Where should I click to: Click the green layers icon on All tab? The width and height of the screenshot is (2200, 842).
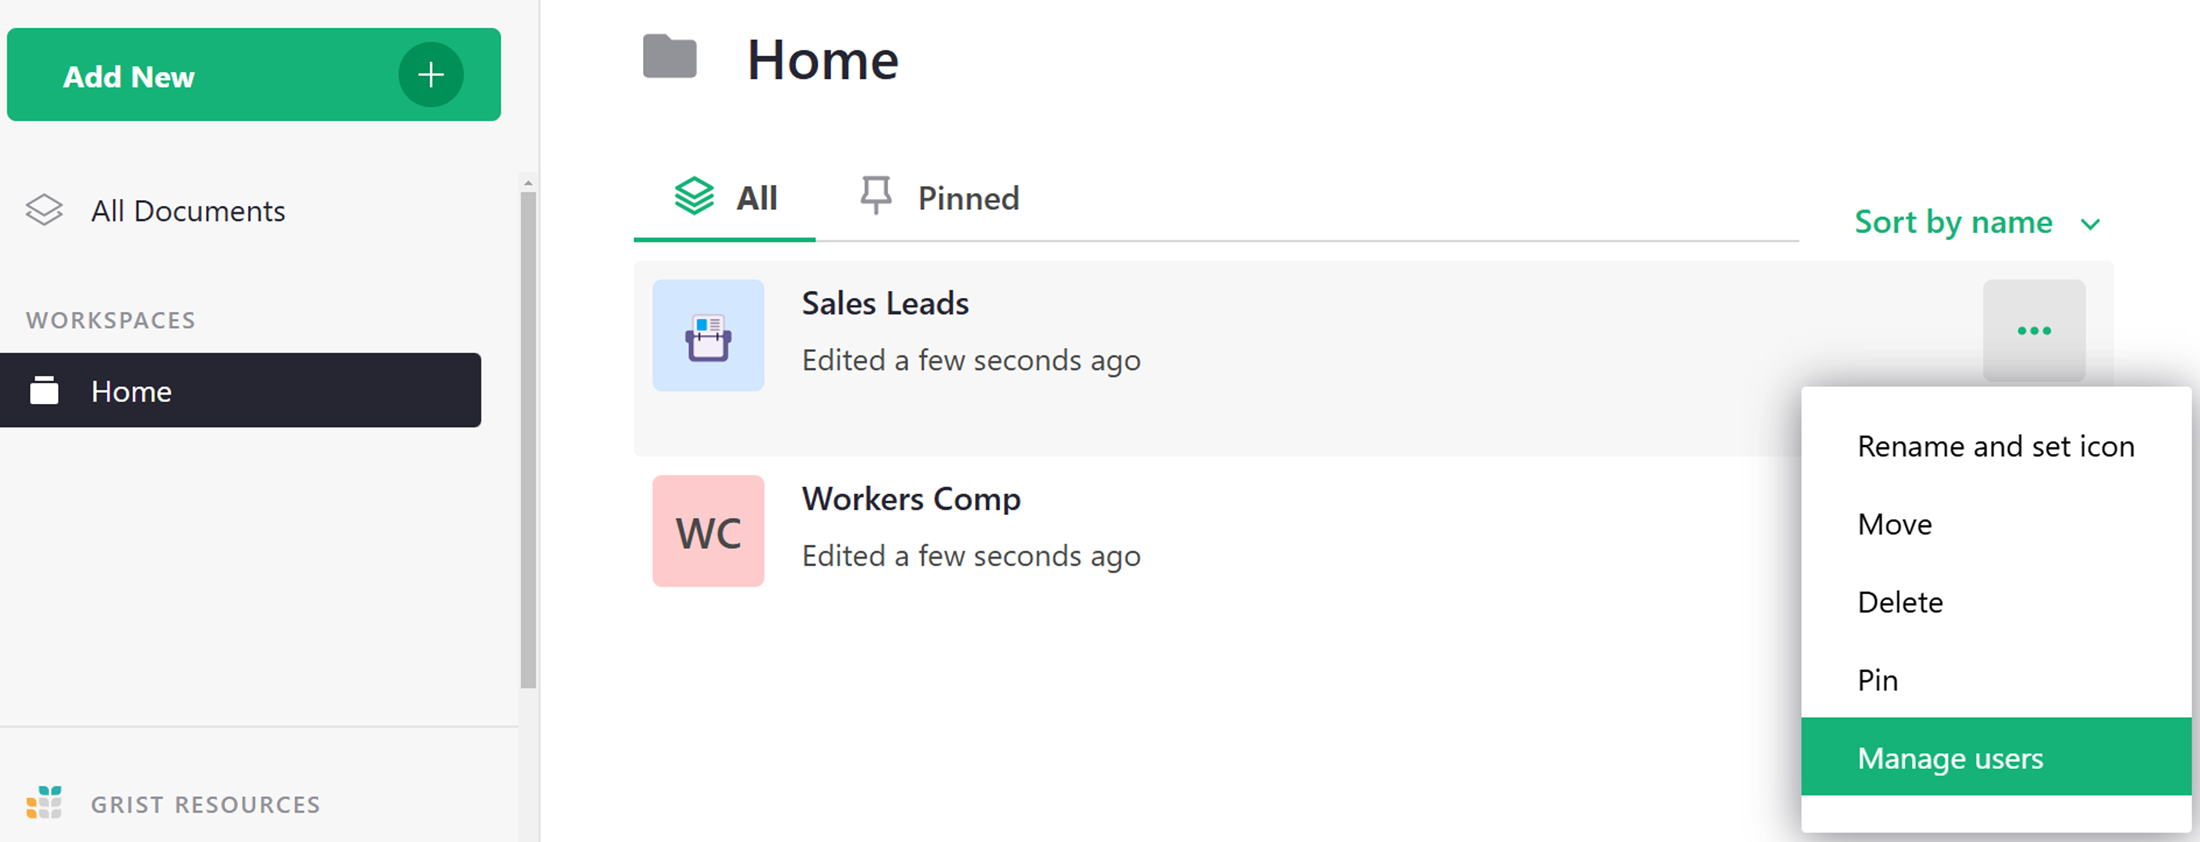(x=694, y=196)
